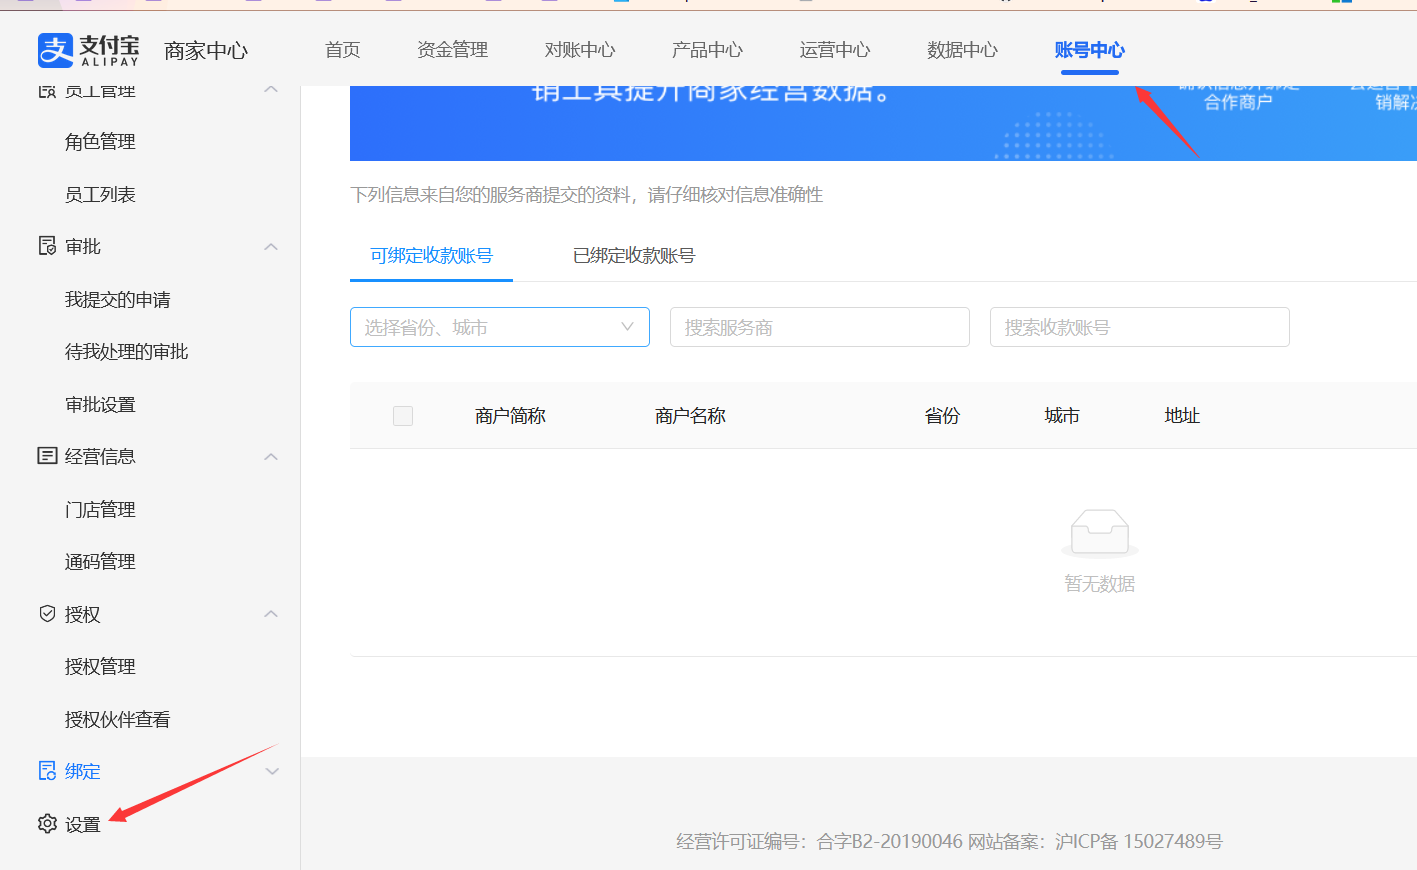Click the Alipay logo icon
This screenshot has width=1417, height=870.
[x=56, y=50]
